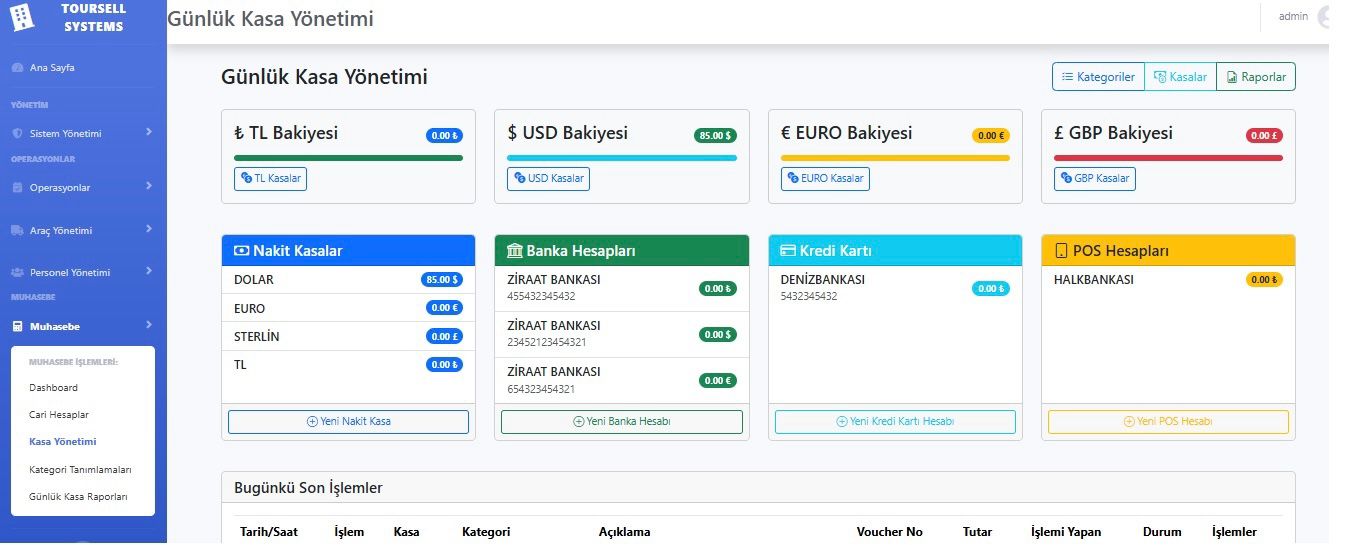Add a Yeni Nakit Kasa

(348, 422)
